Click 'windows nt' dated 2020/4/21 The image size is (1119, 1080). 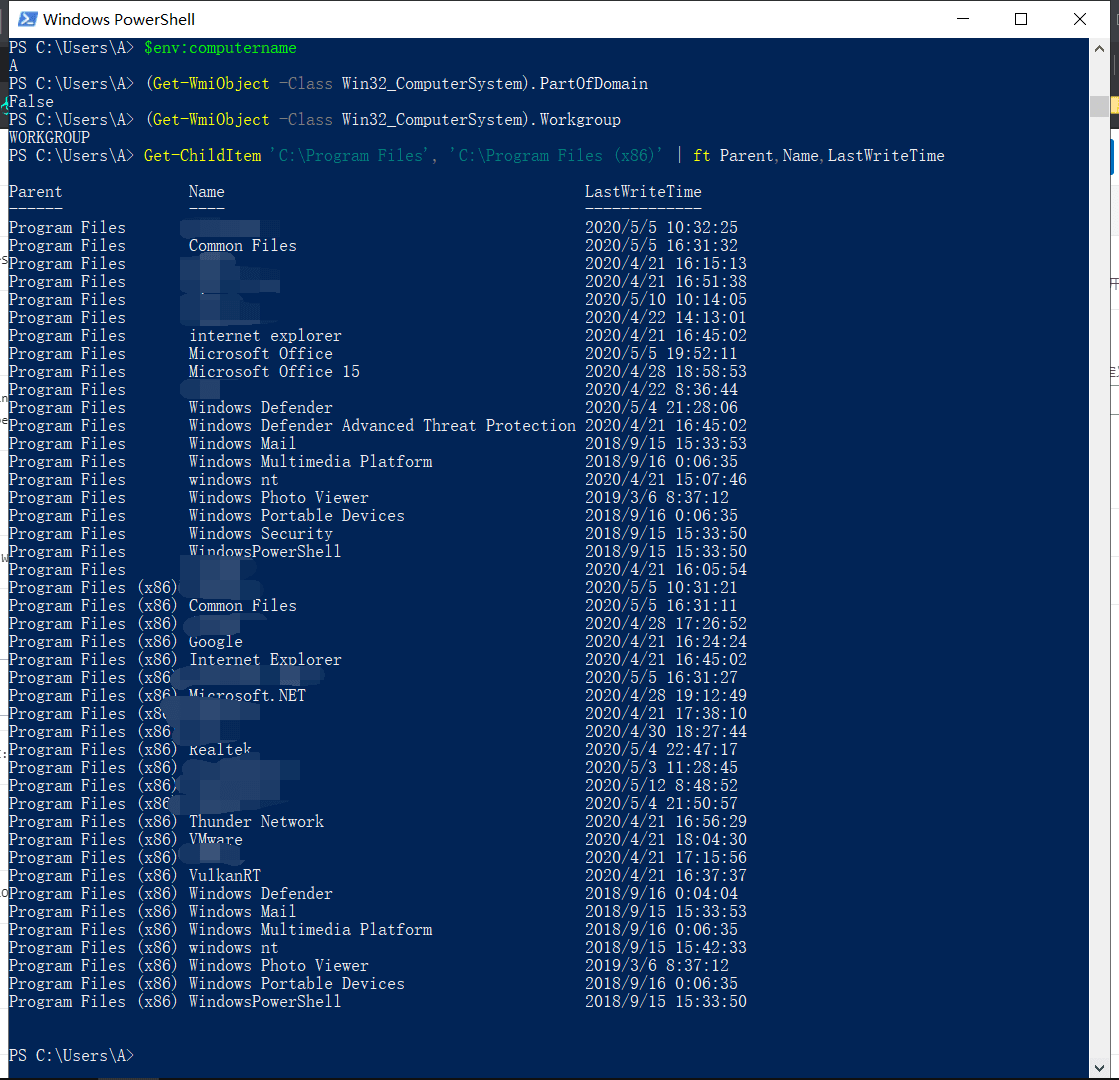pos(233,480)
